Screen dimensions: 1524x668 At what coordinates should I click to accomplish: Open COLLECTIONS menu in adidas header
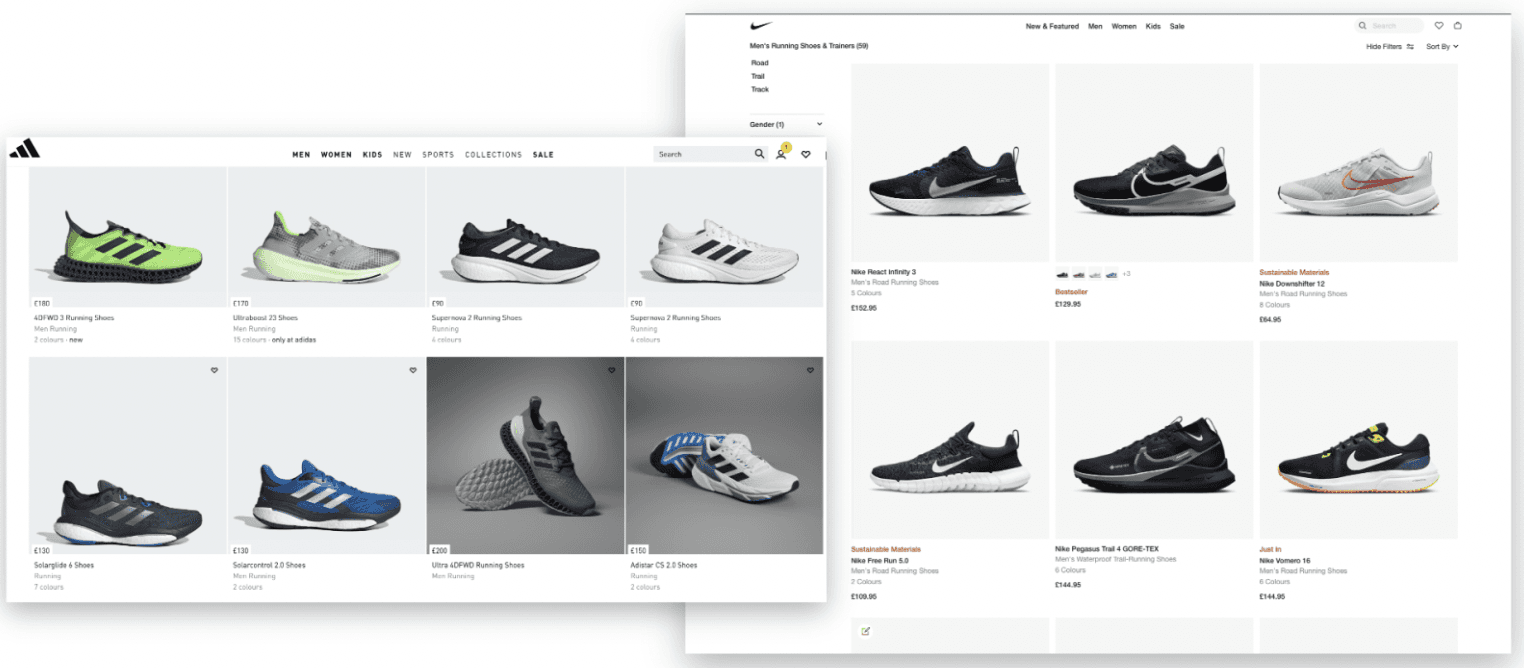493,155
